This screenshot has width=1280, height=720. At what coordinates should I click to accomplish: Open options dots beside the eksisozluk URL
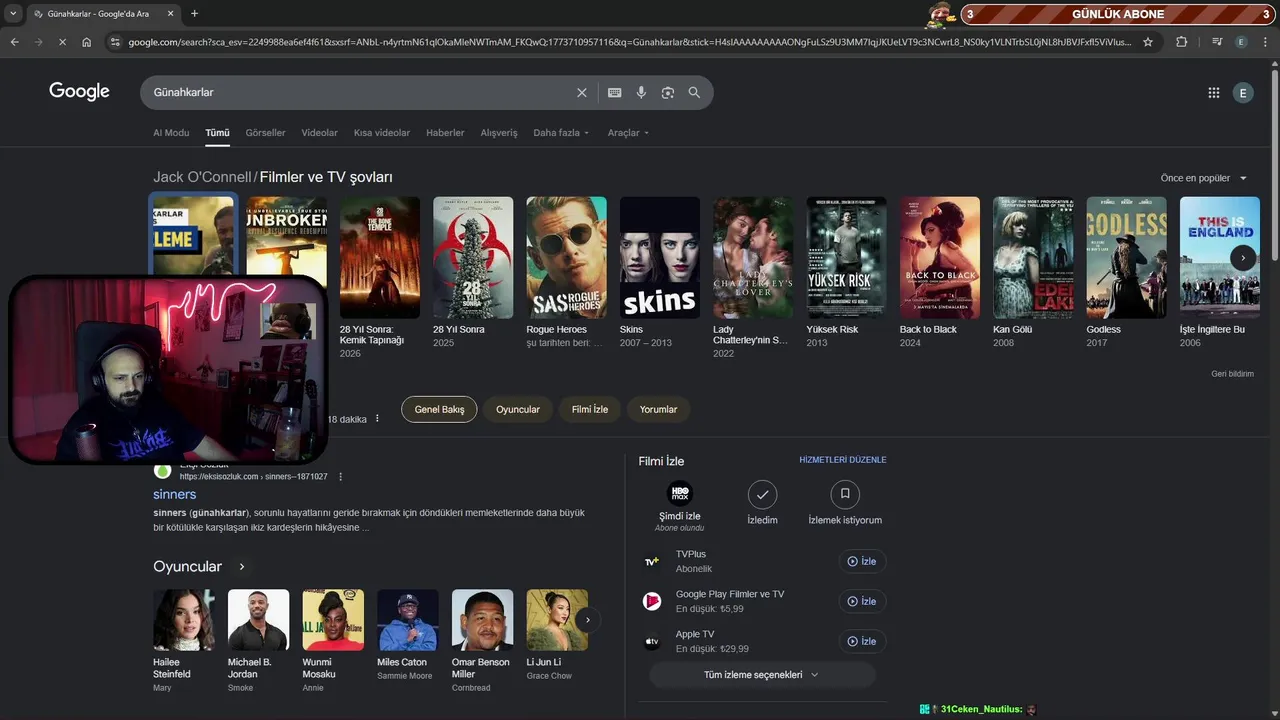click(340, 477)
